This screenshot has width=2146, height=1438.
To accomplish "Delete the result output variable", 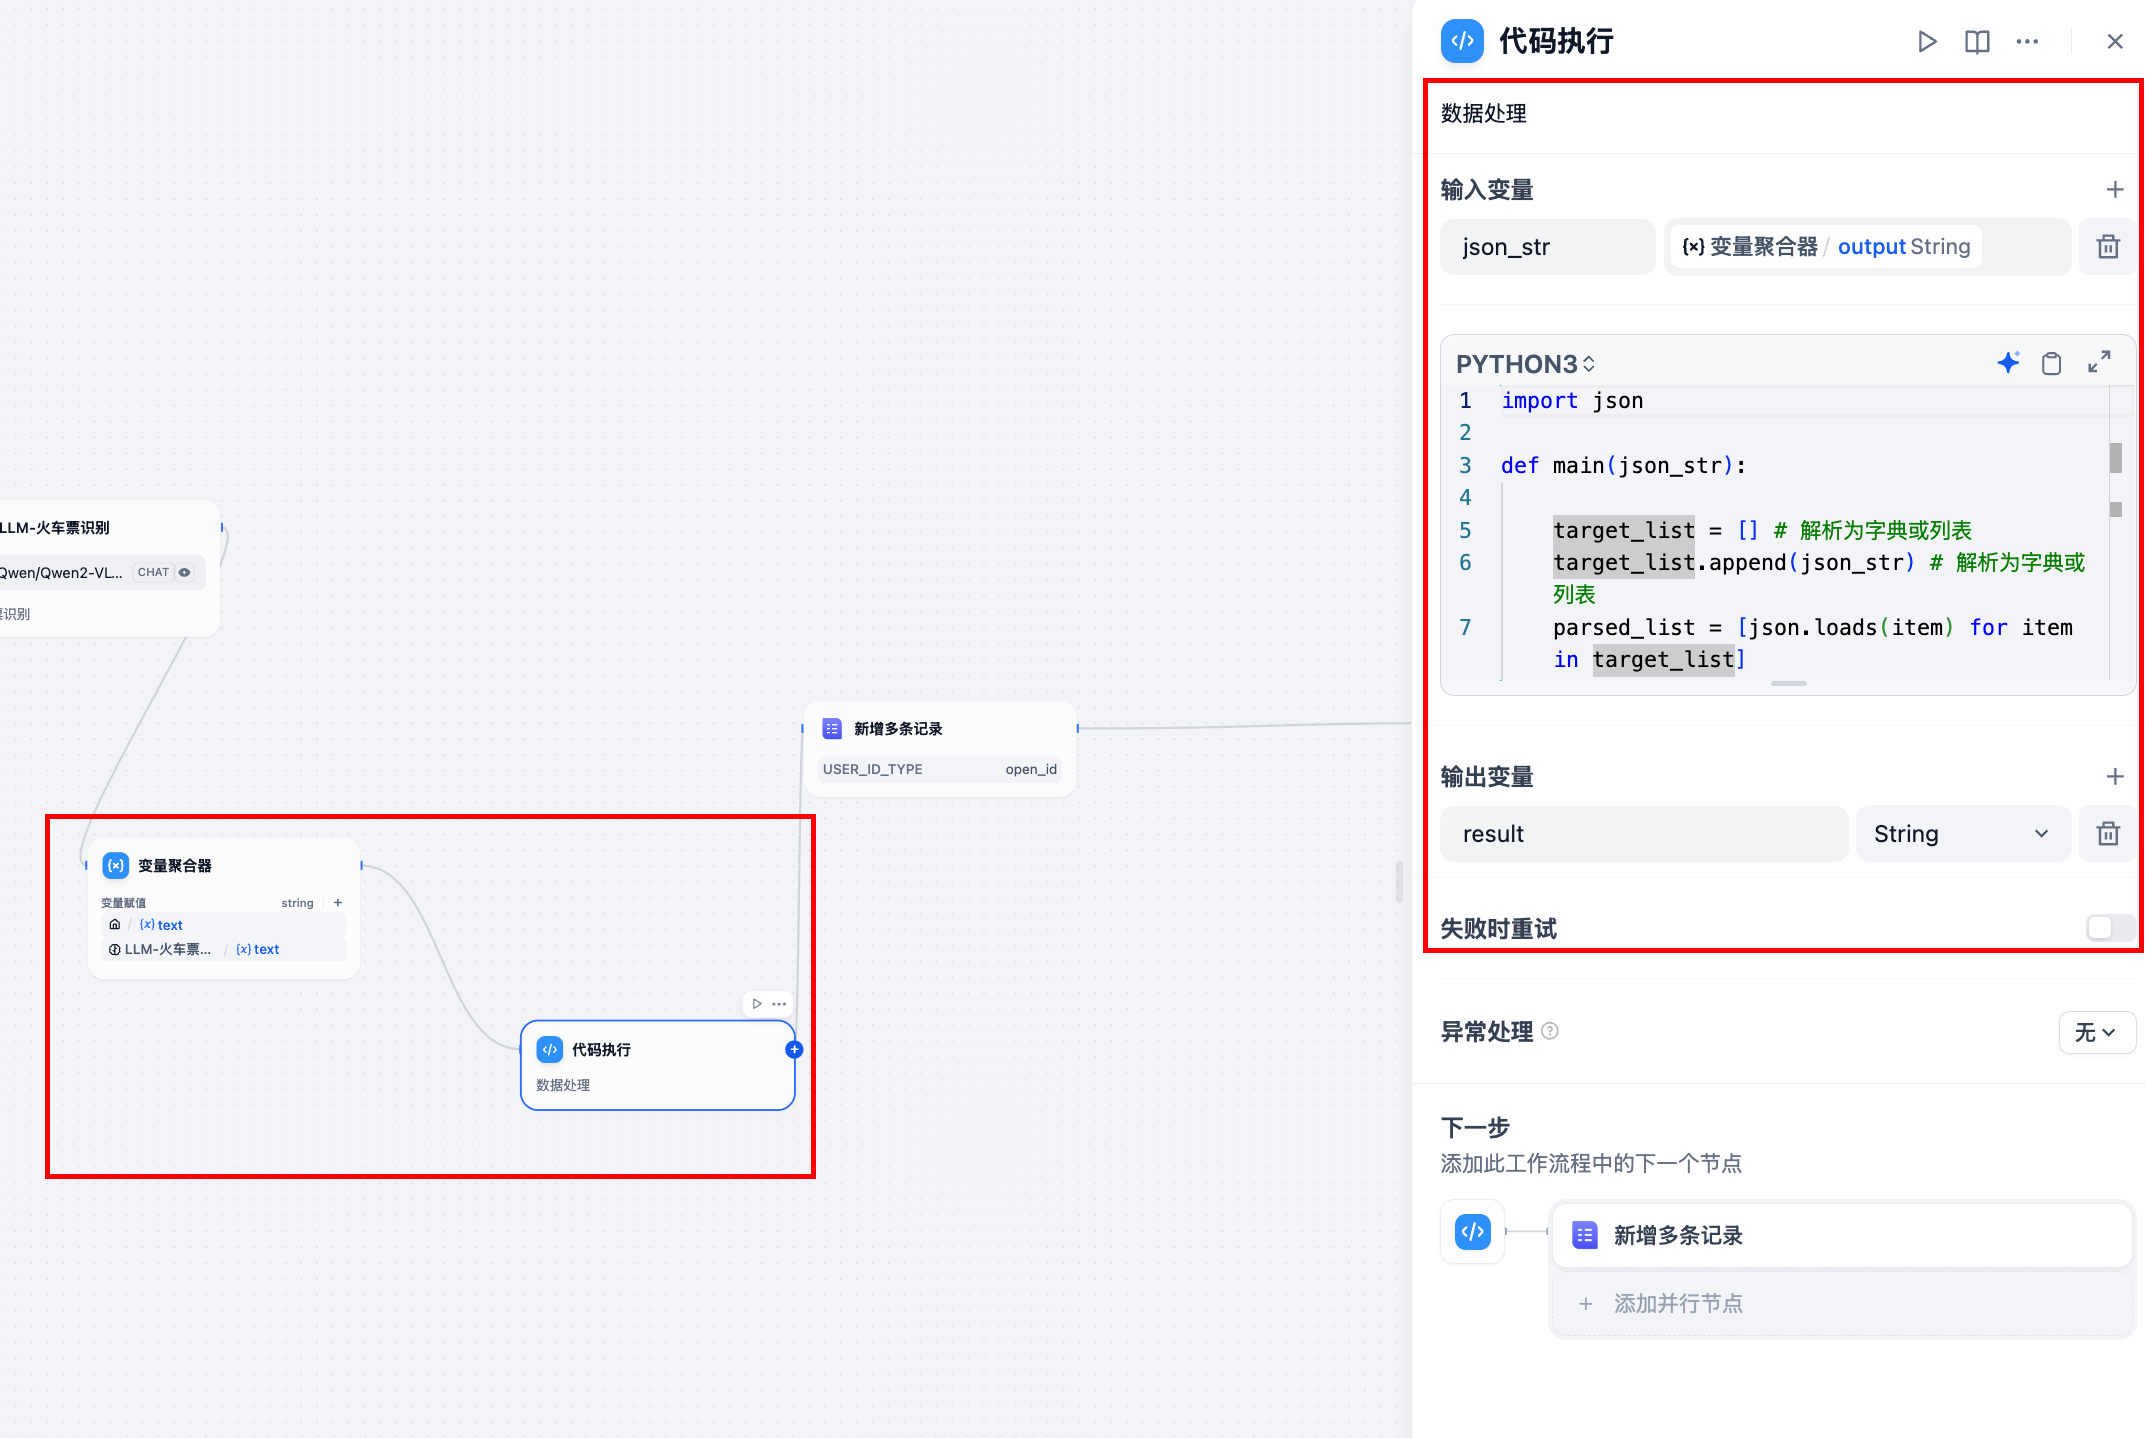I will [x=2108, y=834].
